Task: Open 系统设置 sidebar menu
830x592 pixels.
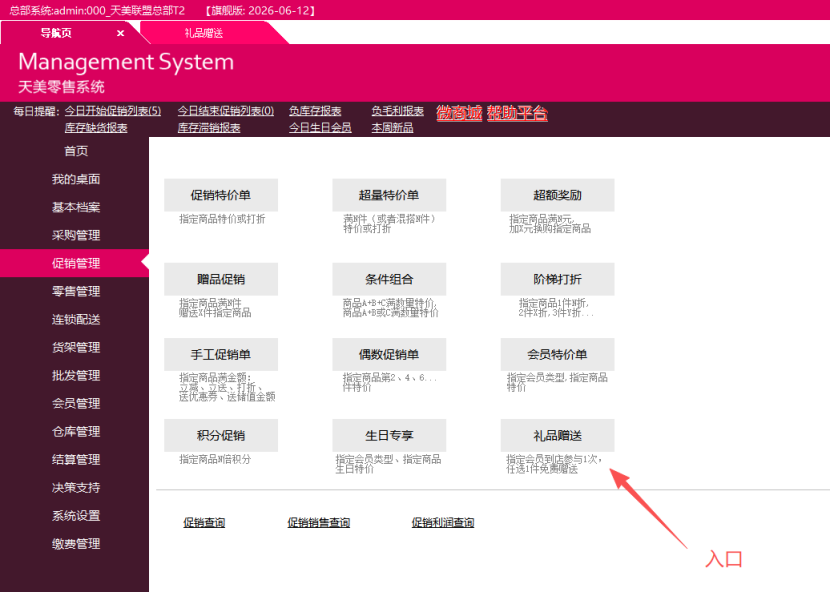Action: click(x=76, y=516)
